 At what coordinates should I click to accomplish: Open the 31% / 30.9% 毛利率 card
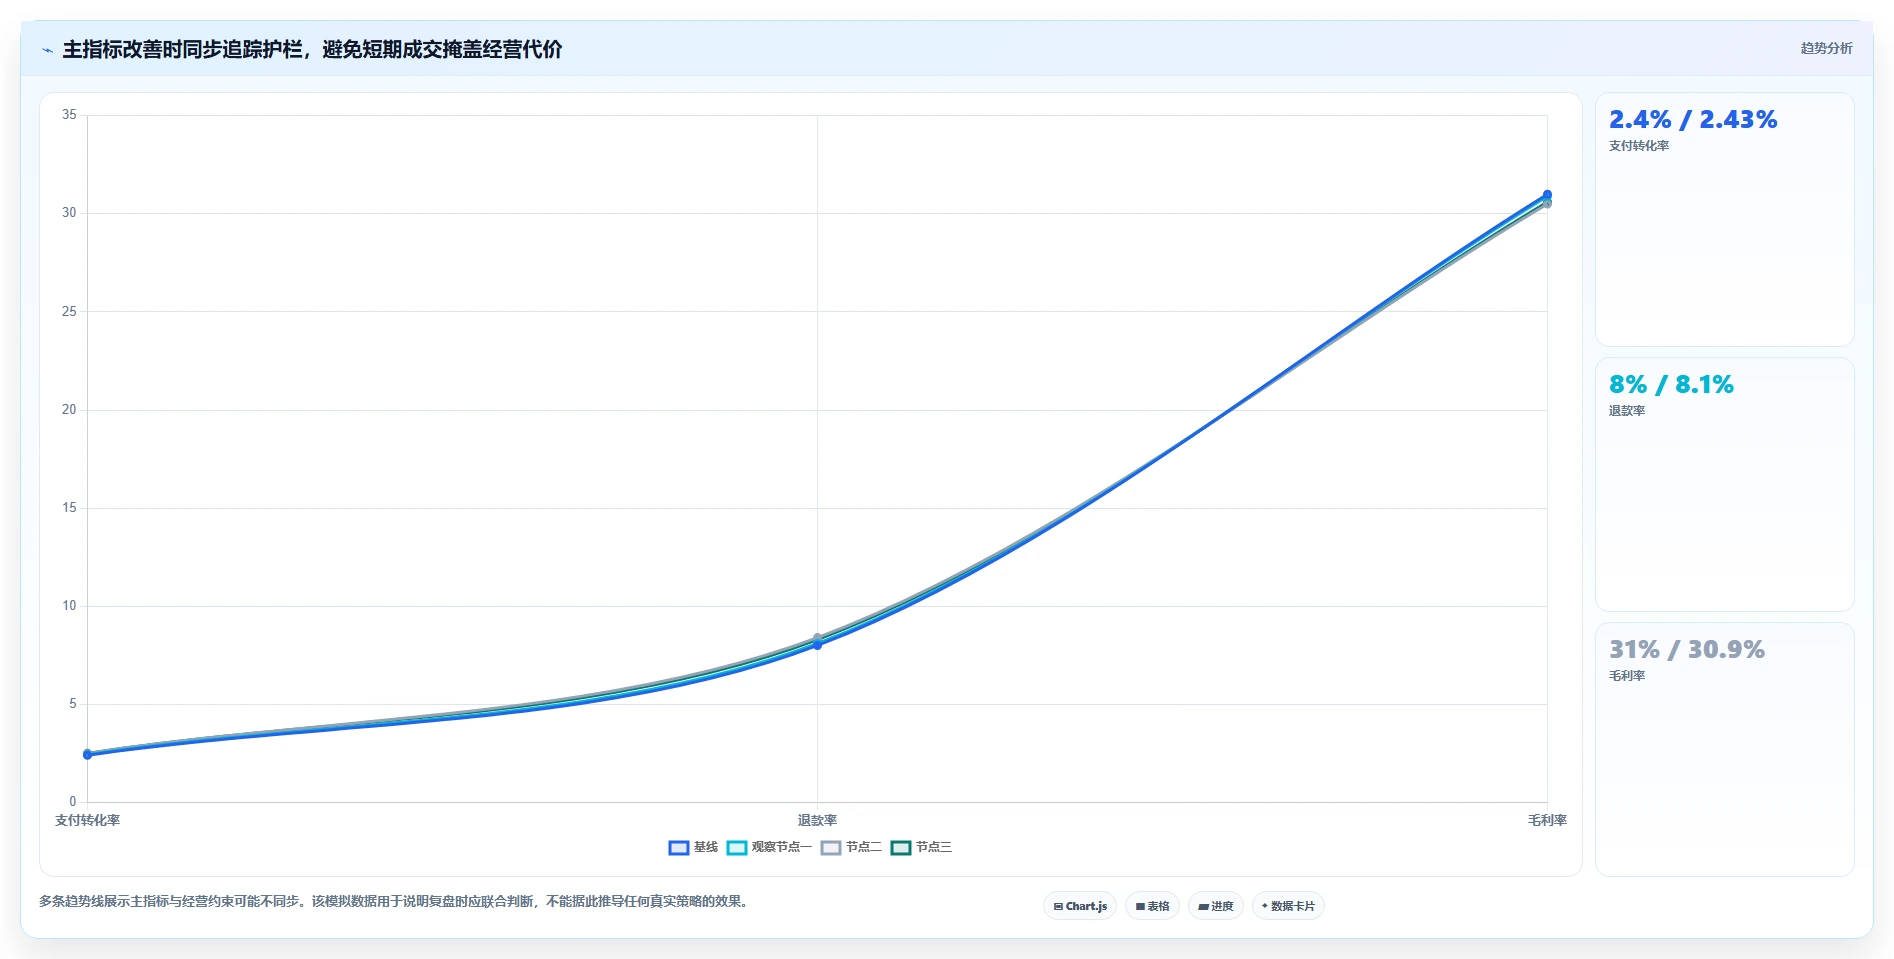[x=1724, y=750]
